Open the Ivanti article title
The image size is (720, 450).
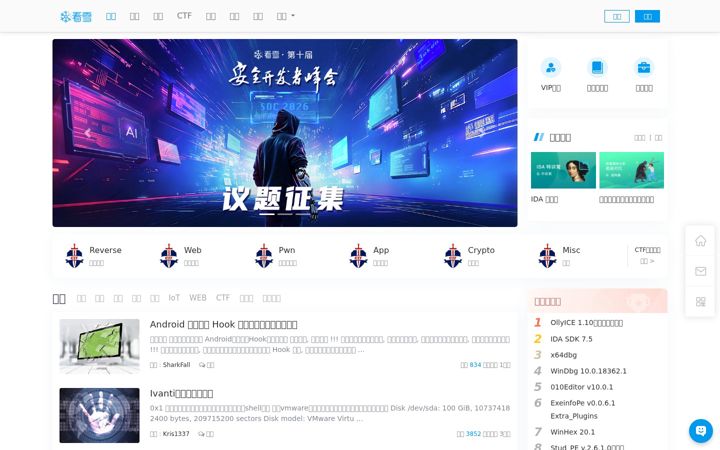click(x=181, y=394)
